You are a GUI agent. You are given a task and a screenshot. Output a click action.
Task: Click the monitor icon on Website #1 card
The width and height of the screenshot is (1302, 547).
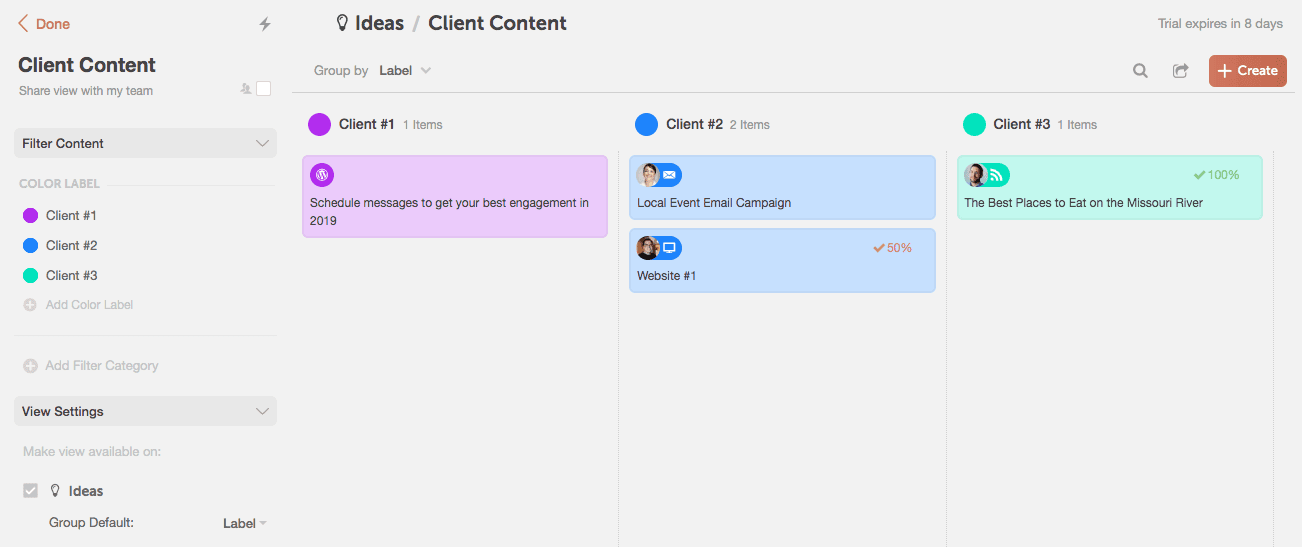tap(670, 248)
